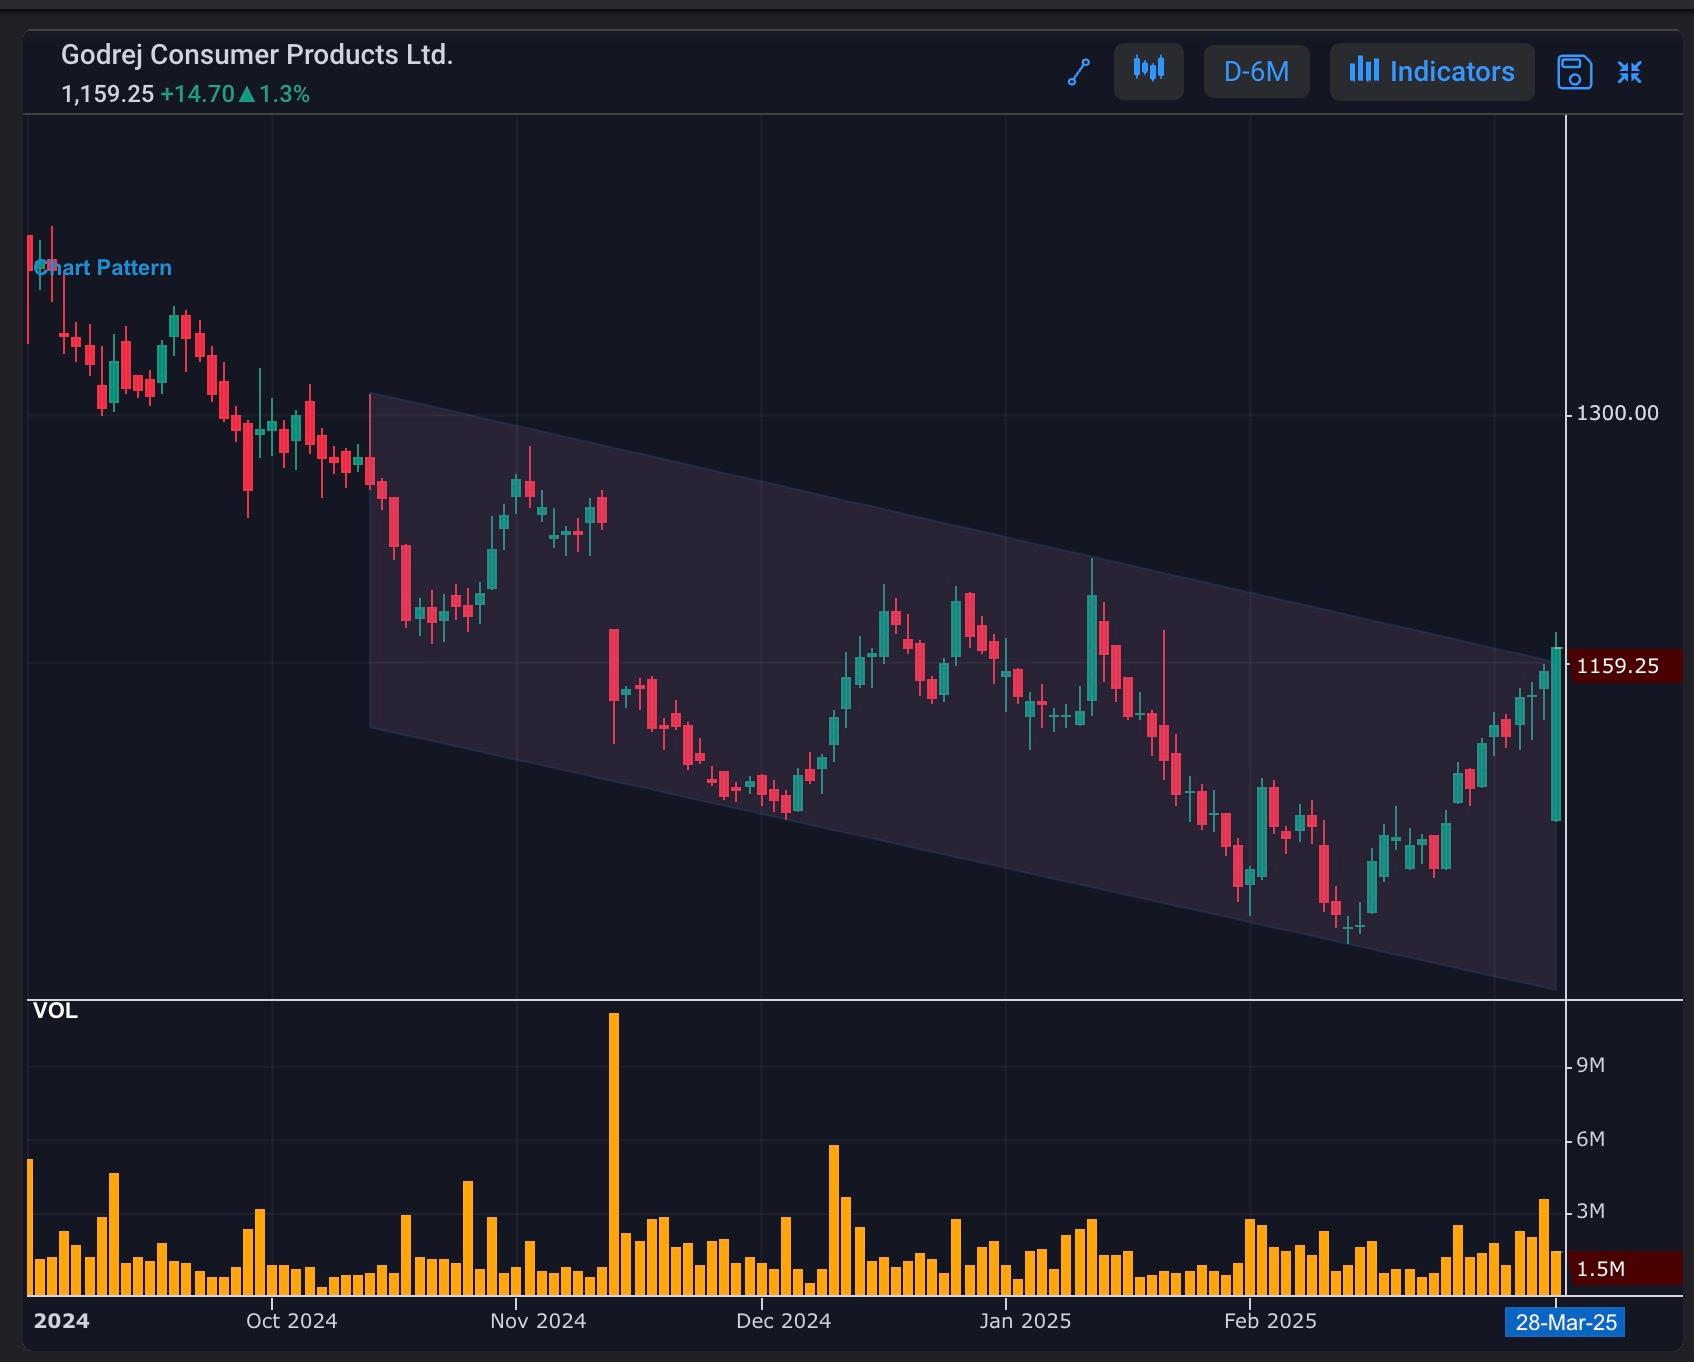
Task: Click the +14.70 price change value
Action: [197, 94]
